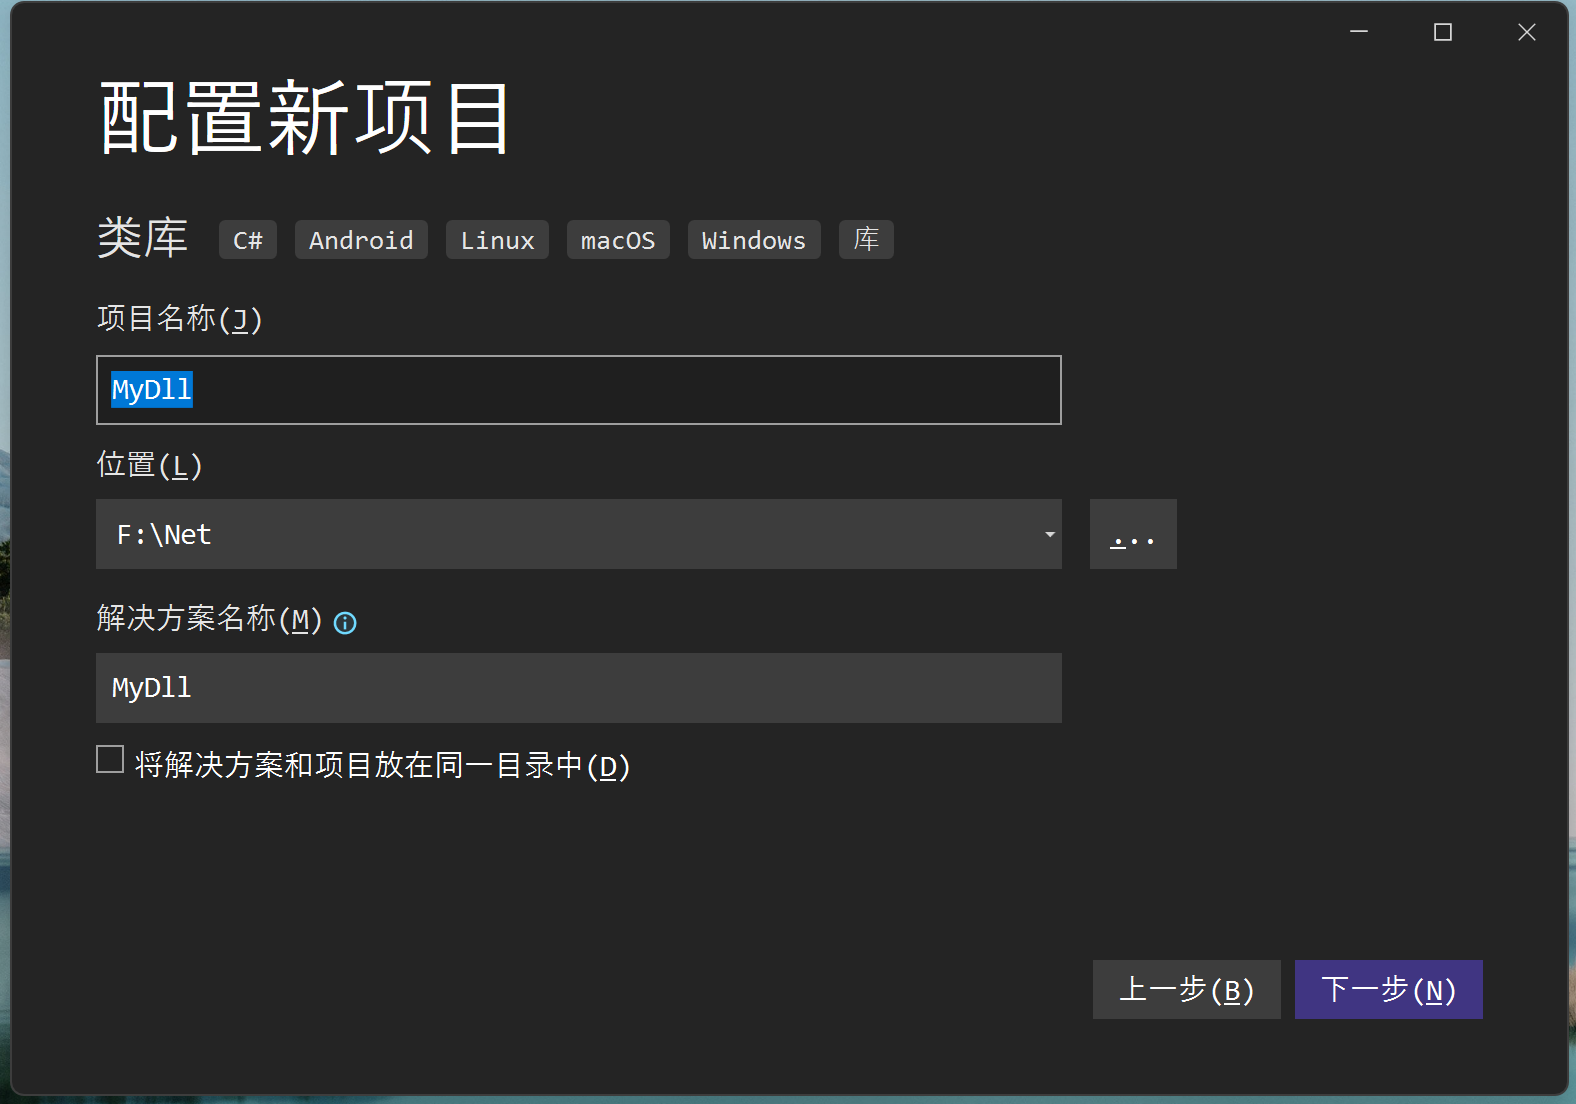Close the configure project dialog
The width and height of the screenshot is (1576, 1104).
1527,32
